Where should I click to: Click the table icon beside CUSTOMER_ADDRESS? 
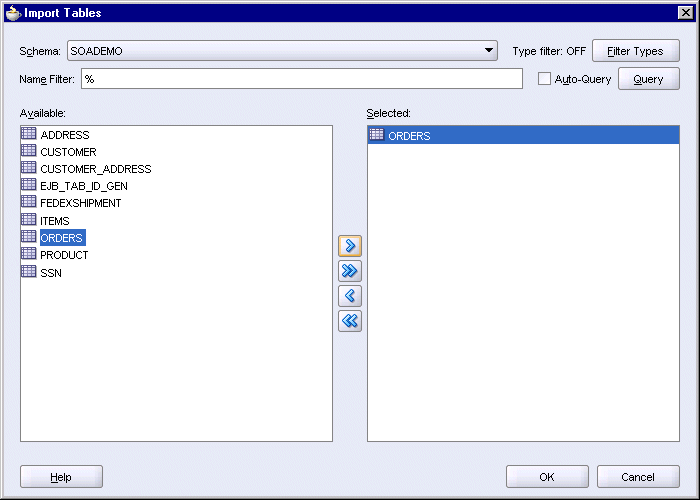(x=29, y=167)
